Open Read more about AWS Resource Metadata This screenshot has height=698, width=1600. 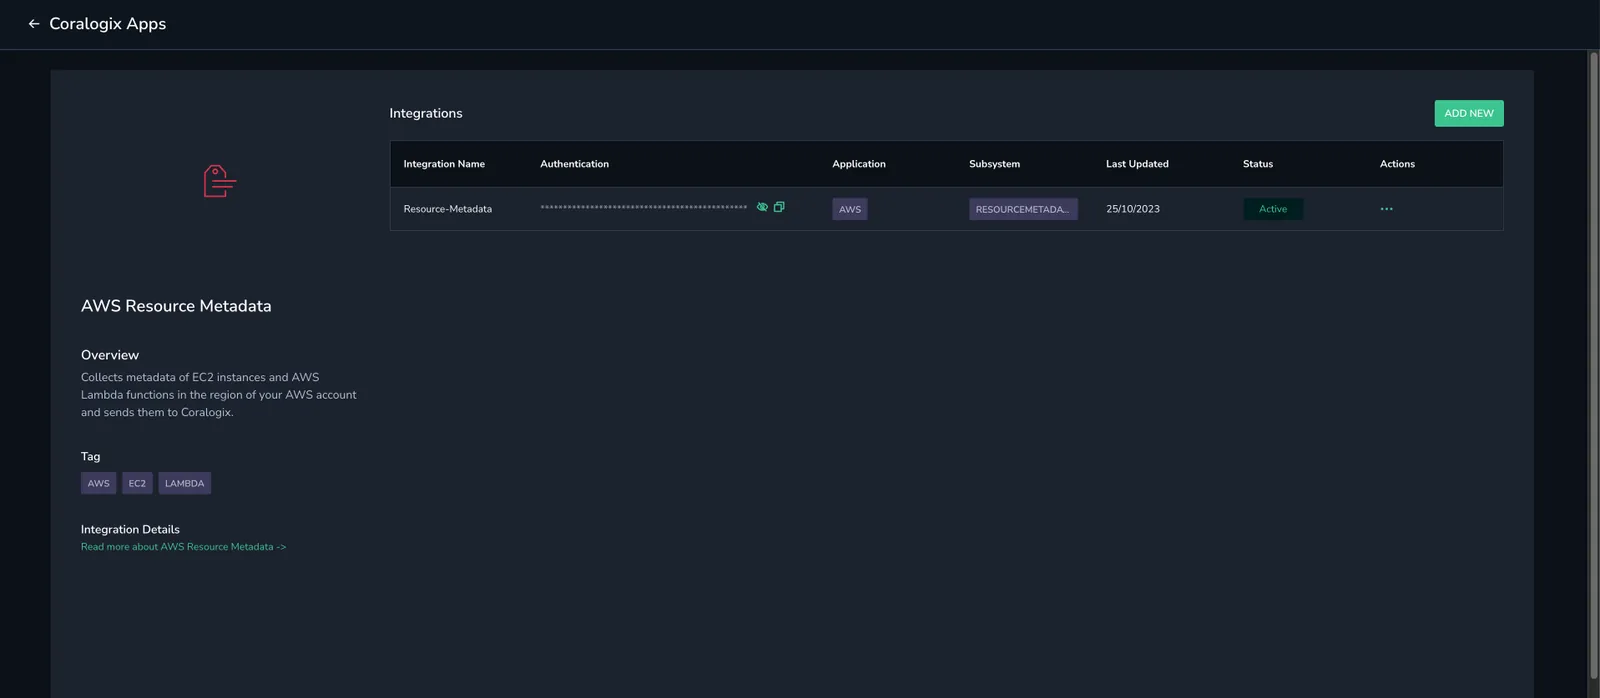pyautogui.click(x=183, y=547)
